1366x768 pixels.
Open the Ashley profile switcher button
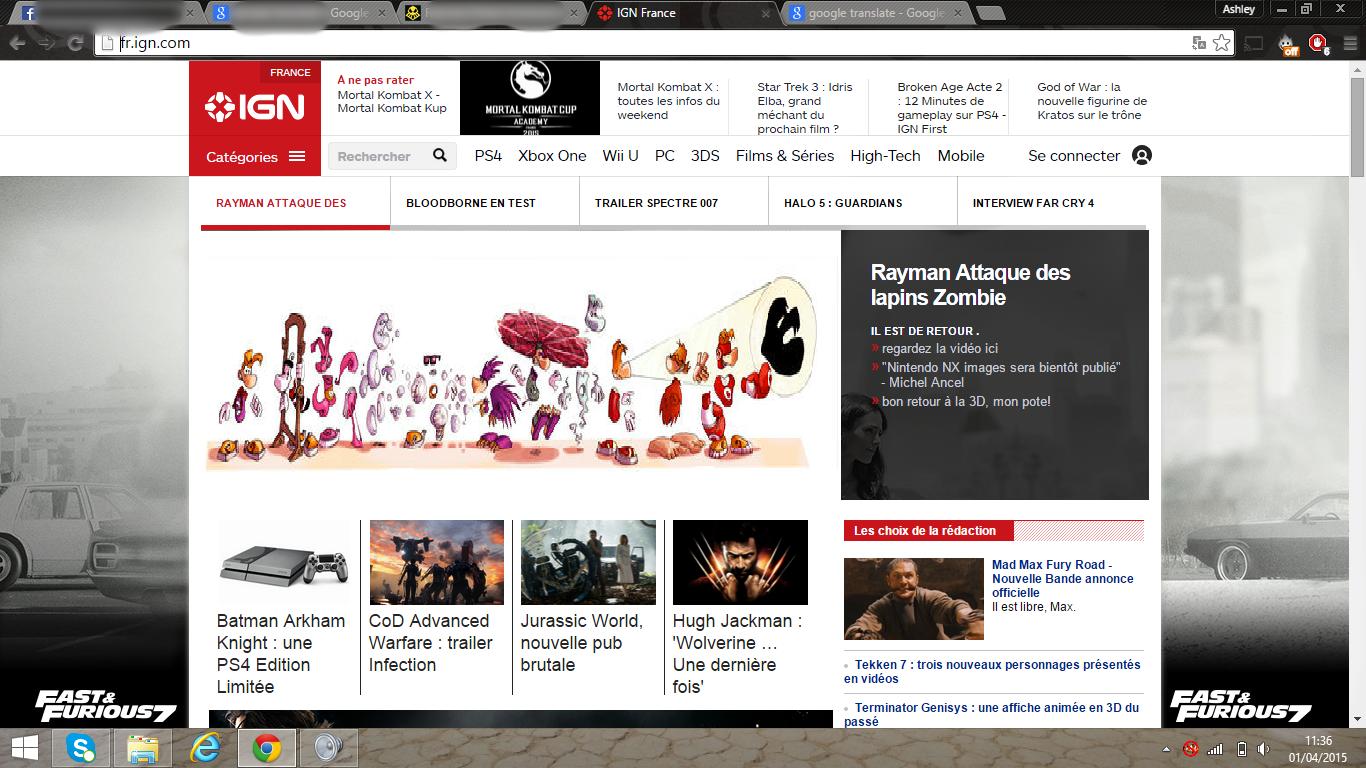coord(1239,9)
